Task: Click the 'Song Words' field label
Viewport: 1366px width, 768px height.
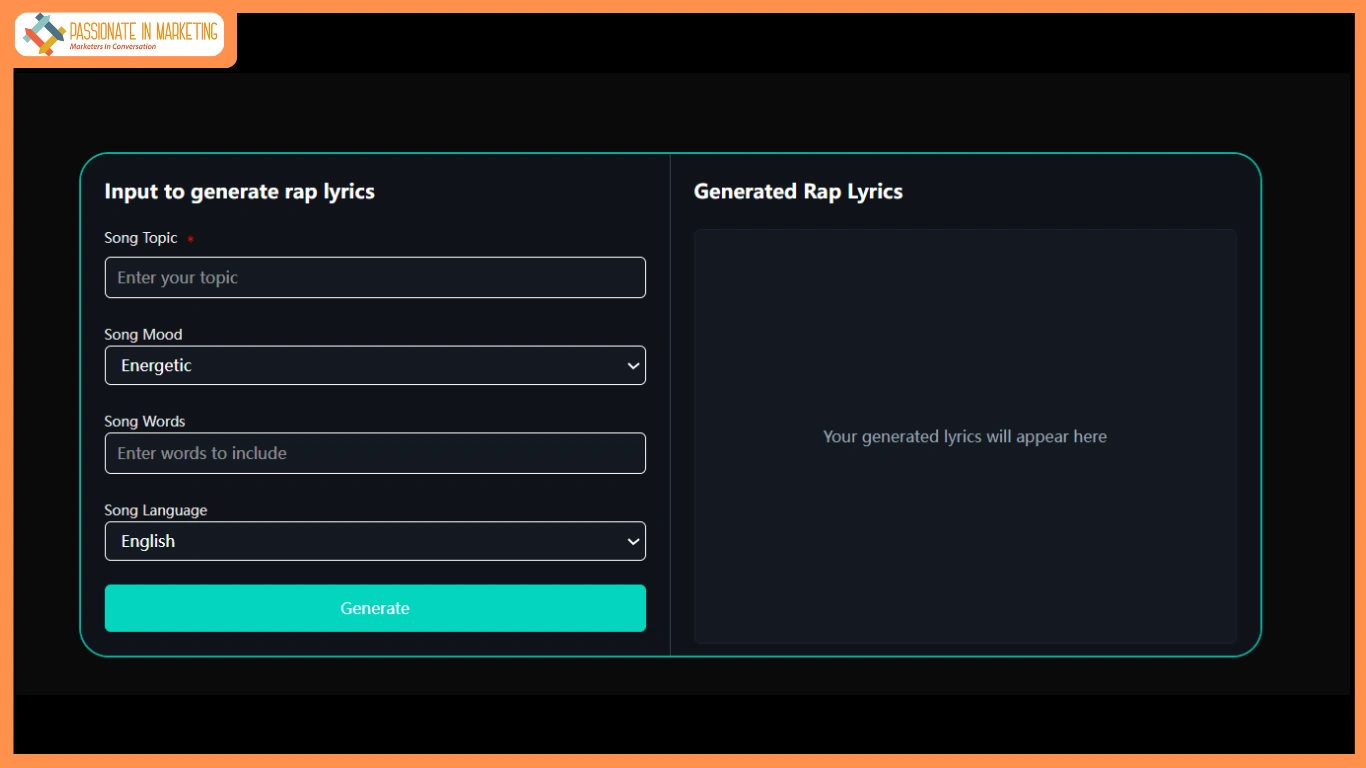Action: [144, 422]
